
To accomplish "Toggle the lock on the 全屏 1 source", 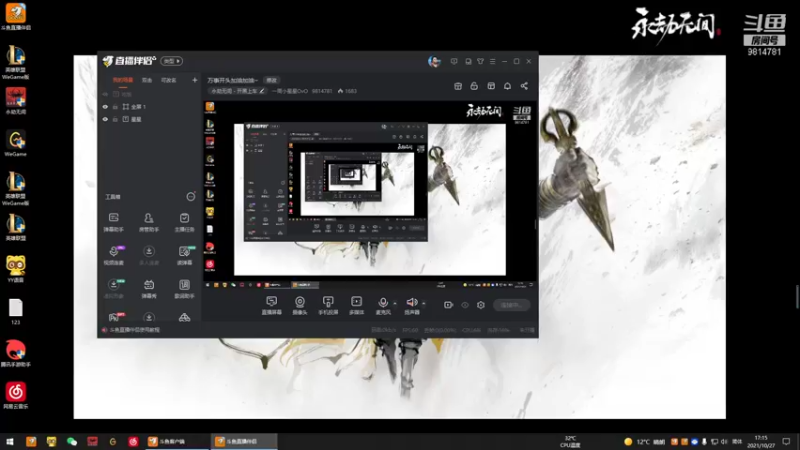I will [x=115, y=107].
